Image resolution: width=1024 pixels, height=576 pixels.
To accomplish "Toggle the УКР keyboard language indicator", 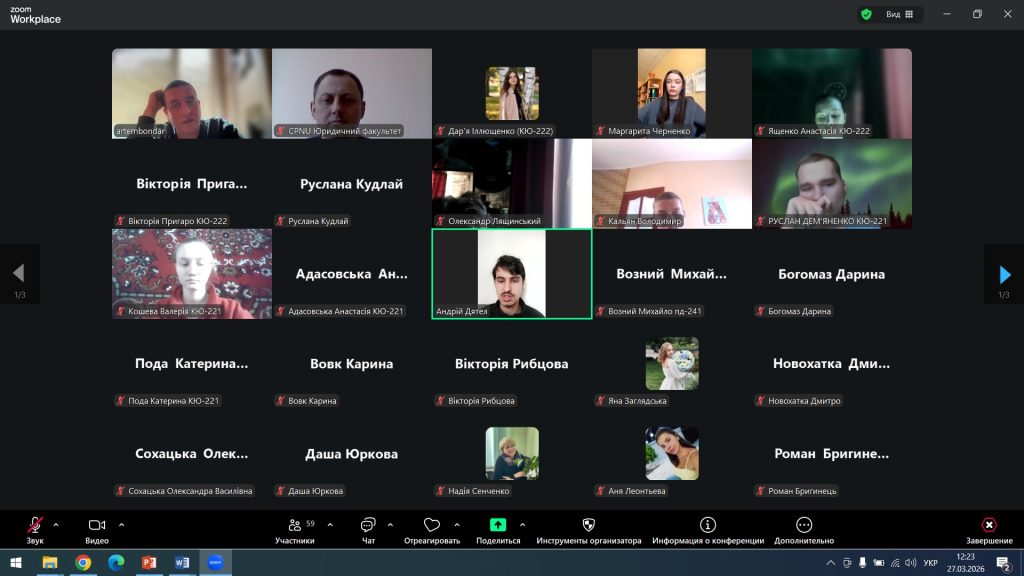I will coord(931,563).
